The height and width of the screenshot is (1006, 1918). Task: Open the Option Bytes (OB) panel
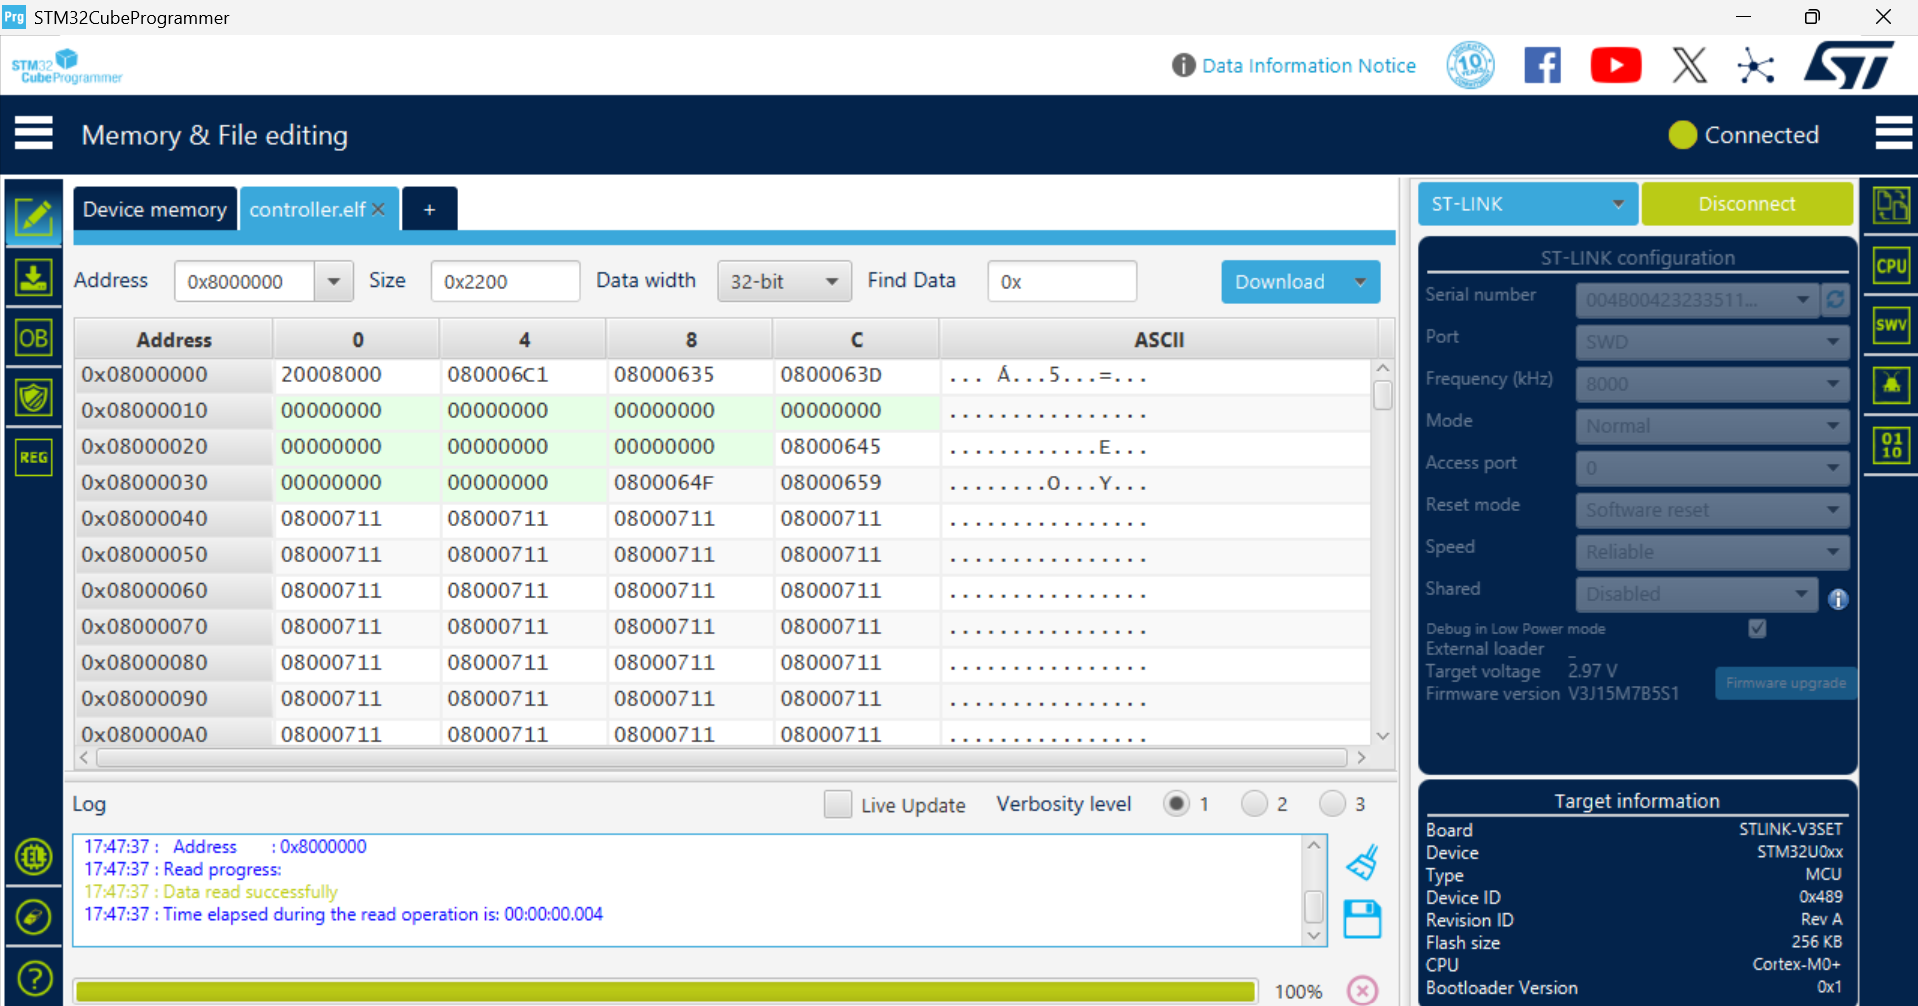click(33, 338)
